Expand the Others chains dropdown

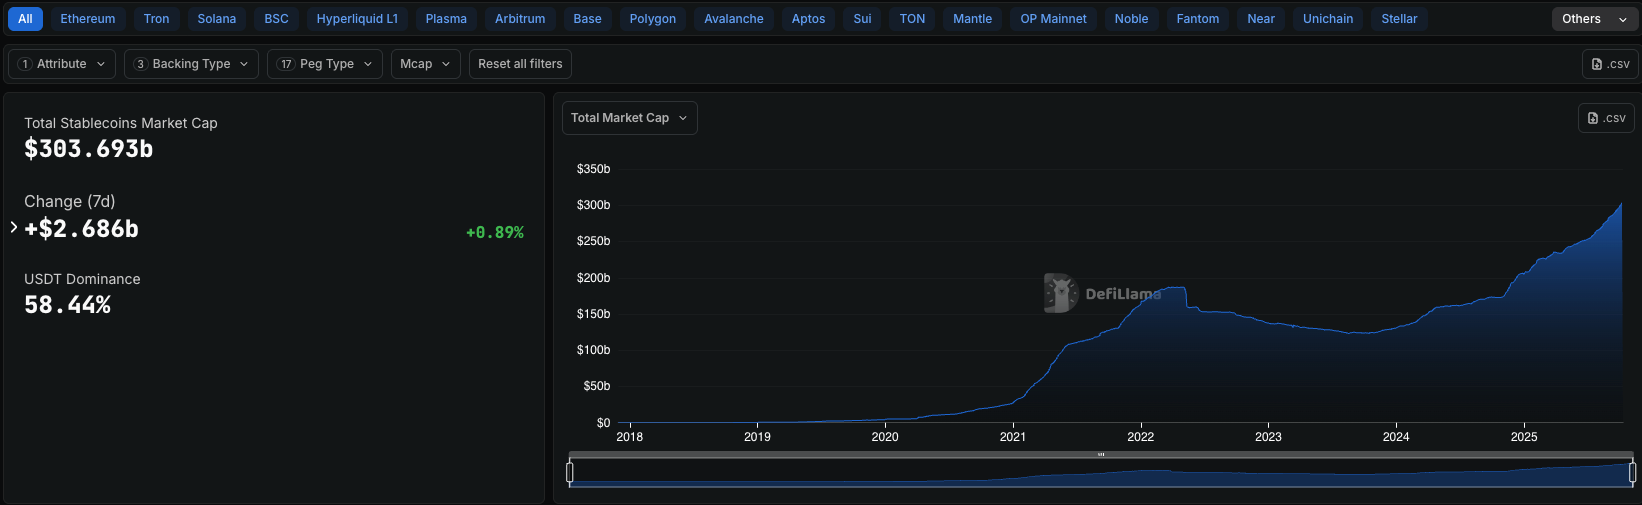(1595, 19)
